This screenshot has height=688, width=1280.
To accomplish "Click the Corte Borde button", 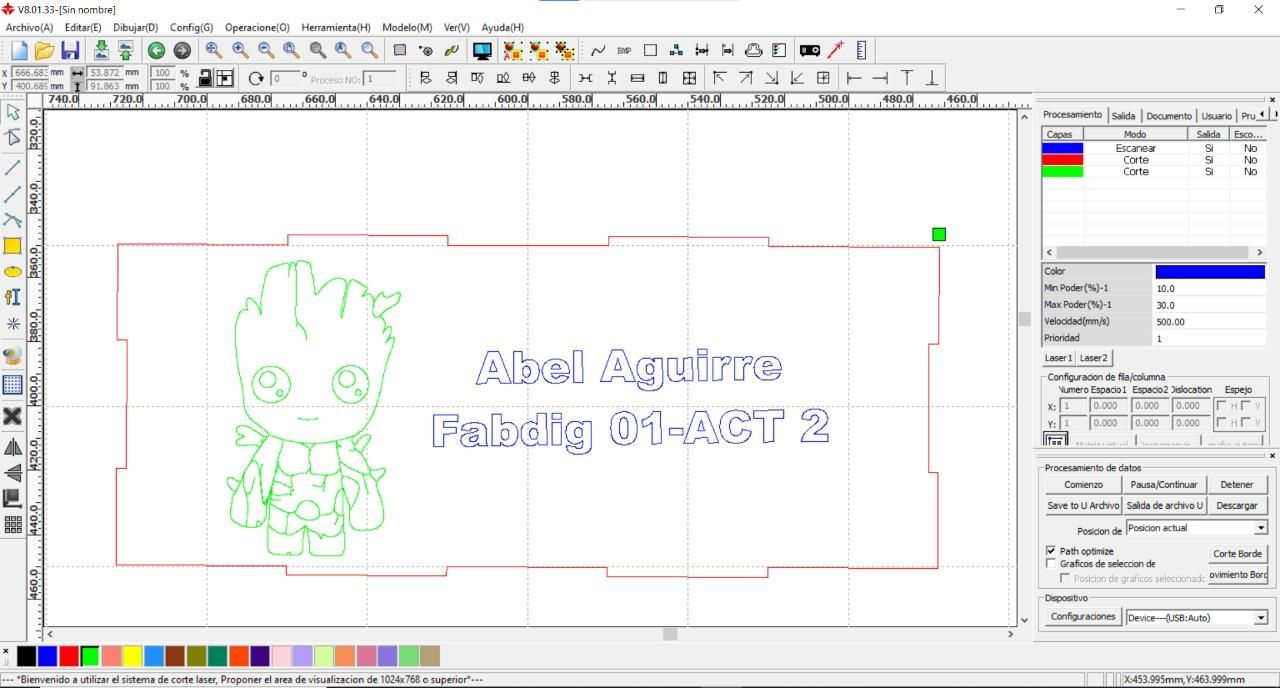I will [x=1238, y=554].
